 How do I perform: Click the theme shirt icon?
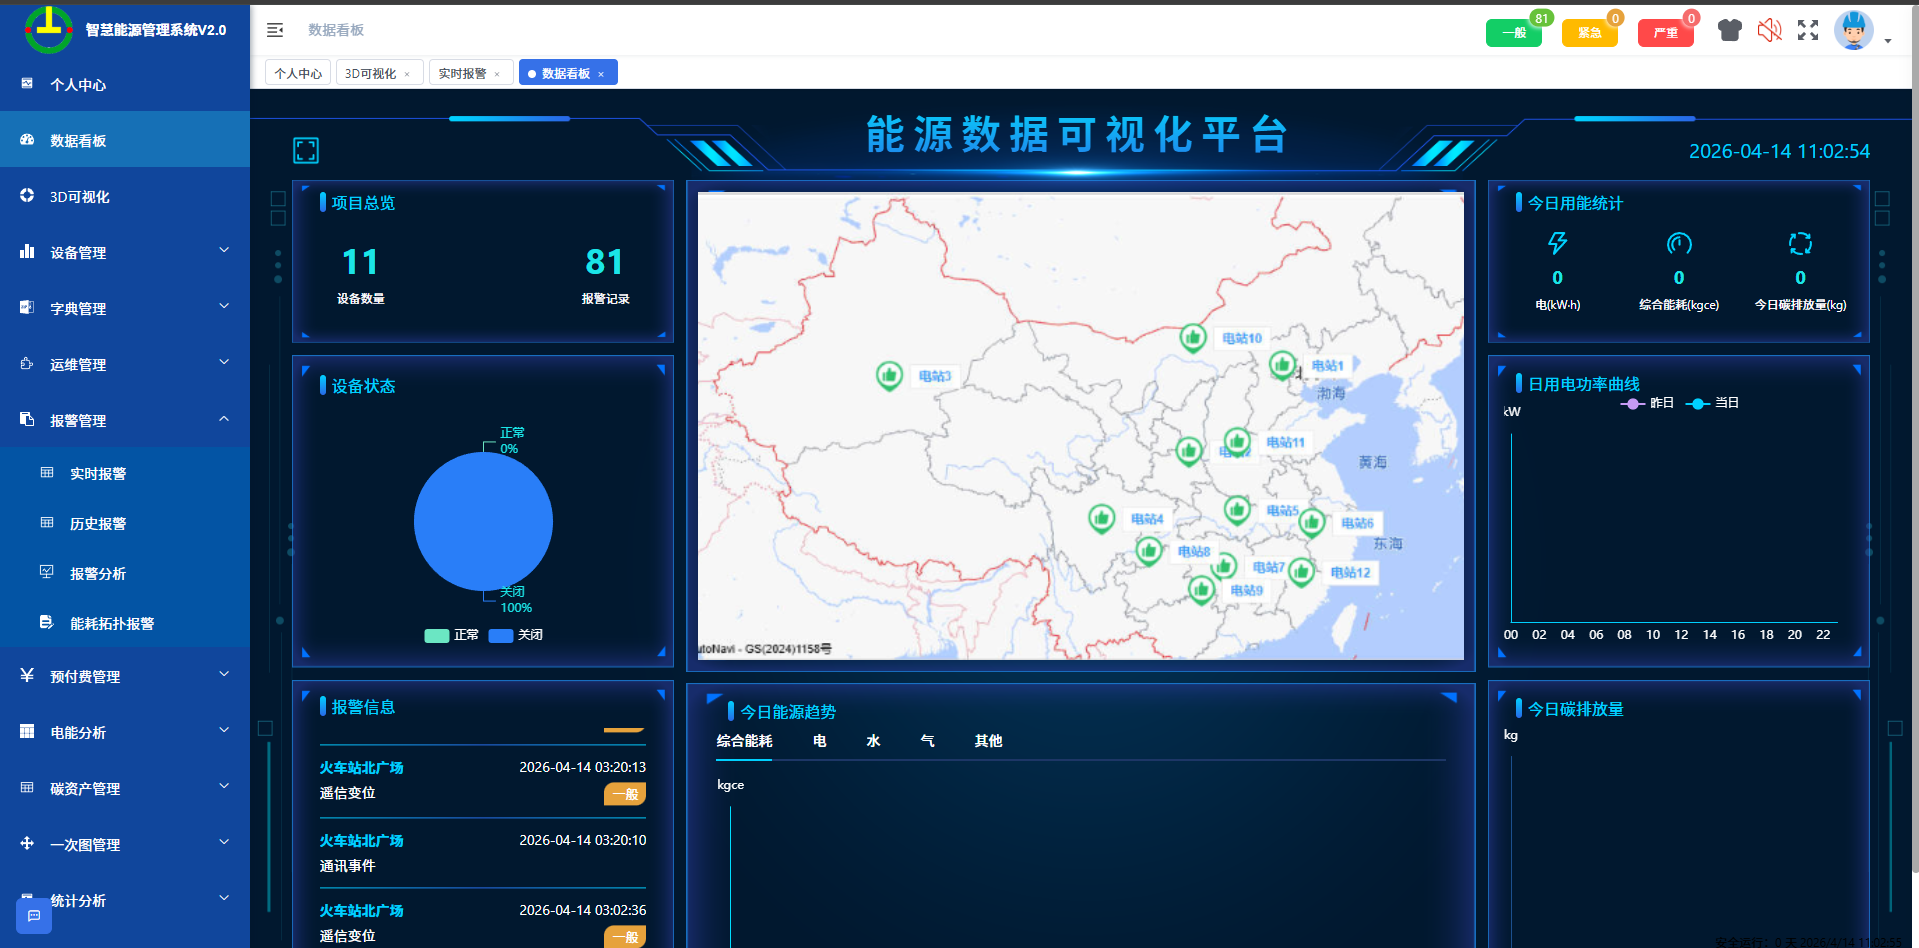(1729, 30)
